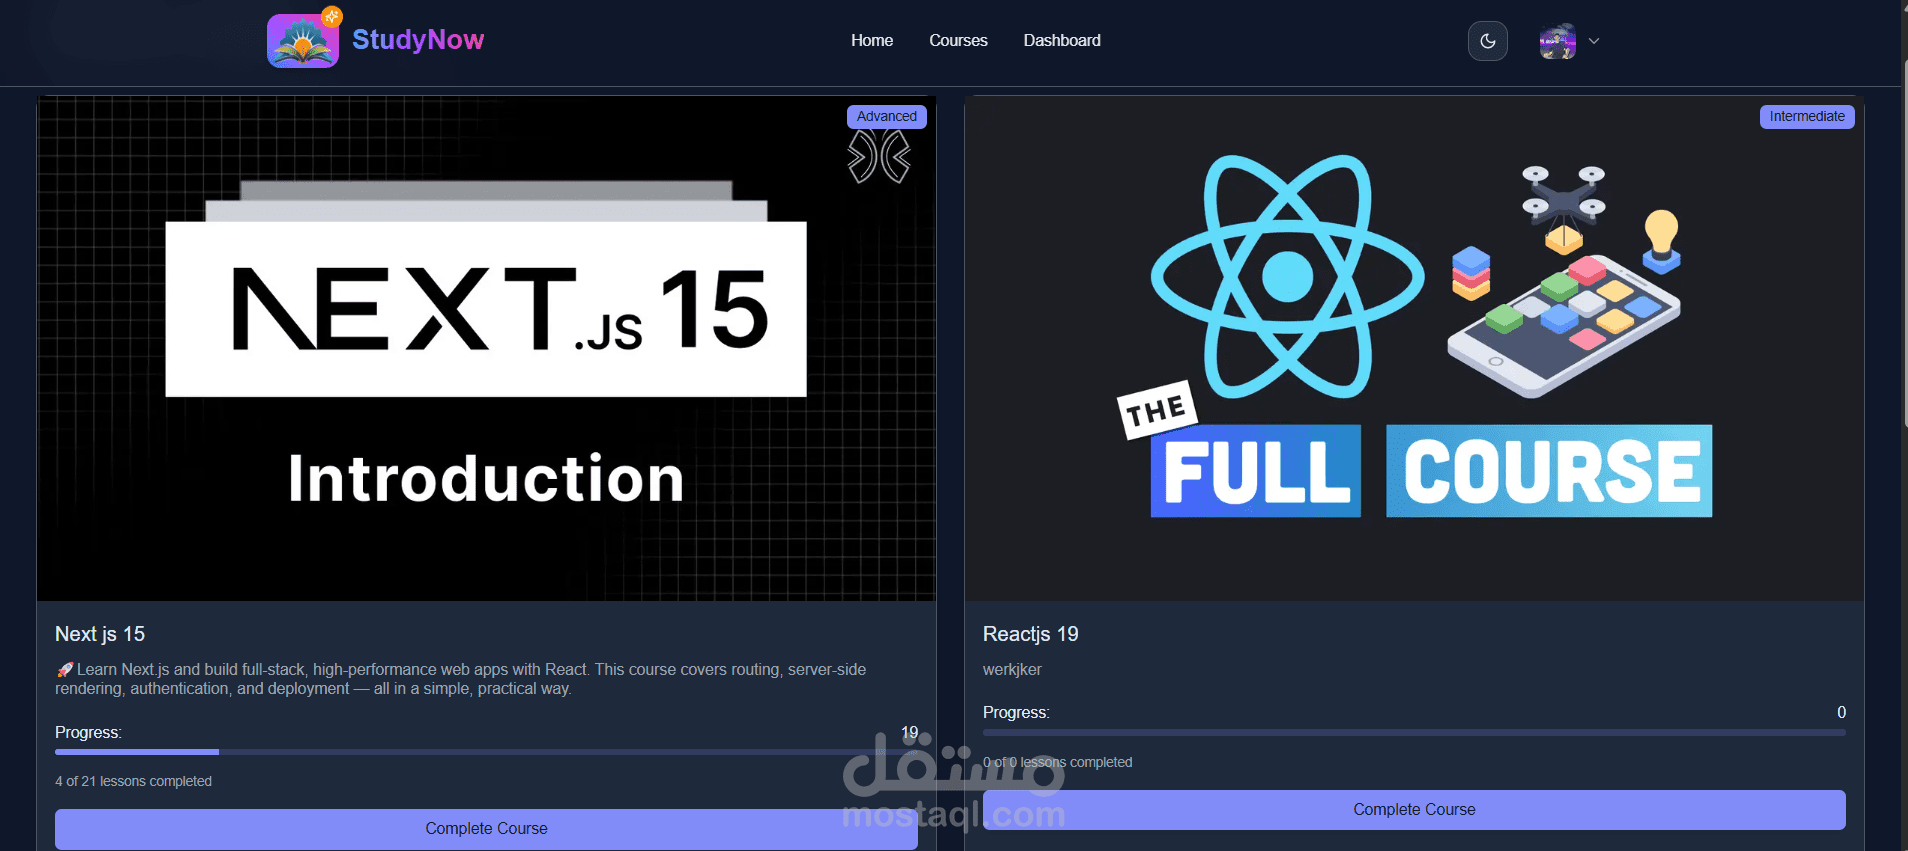Click the StudyNow logo icon
Viewport: 1908px width, 851px height.
303,40
